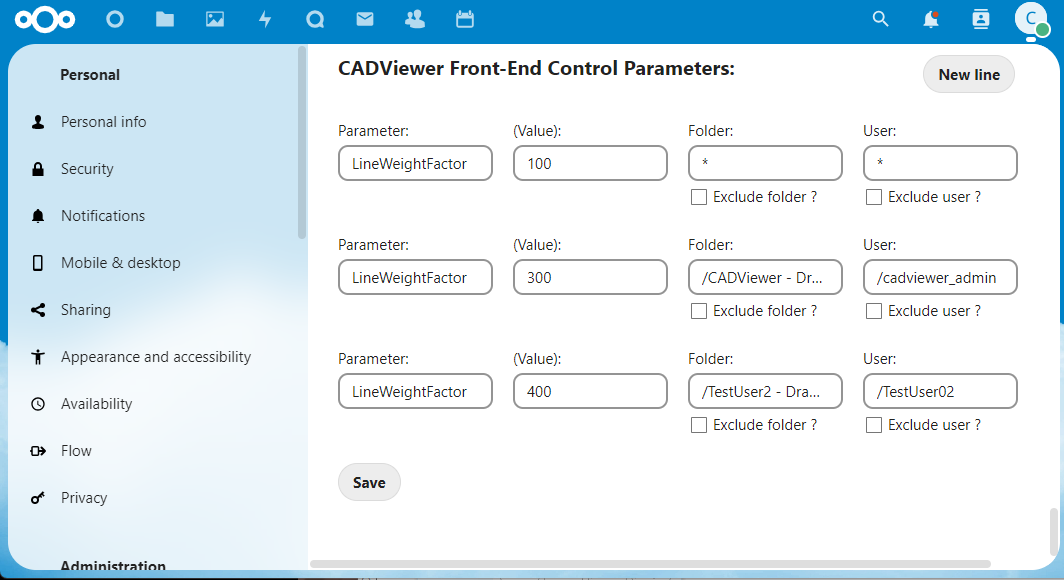Click the search magnifier icon
This screenshot has width=1064, height=580.
[880, 19]
